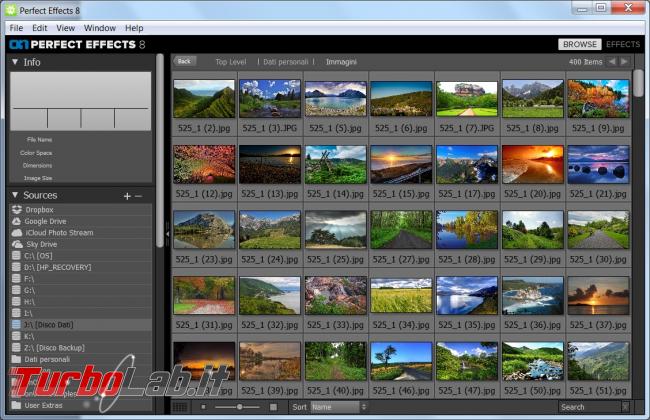Click thumbnail grid vertical scrollbar

coord(638,83)
